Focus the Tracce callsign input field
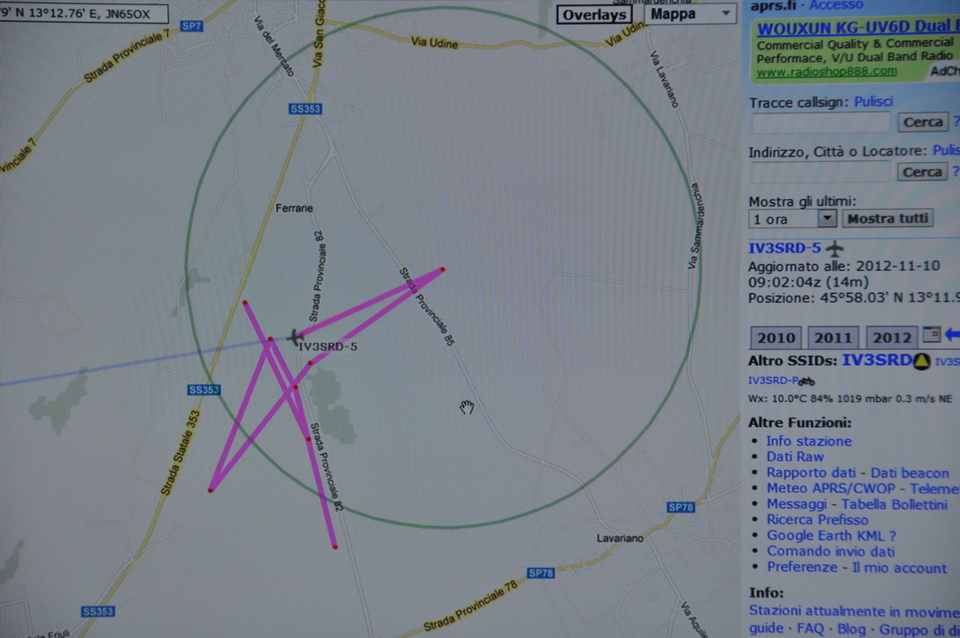960x638 pixels. pos(819,122)
